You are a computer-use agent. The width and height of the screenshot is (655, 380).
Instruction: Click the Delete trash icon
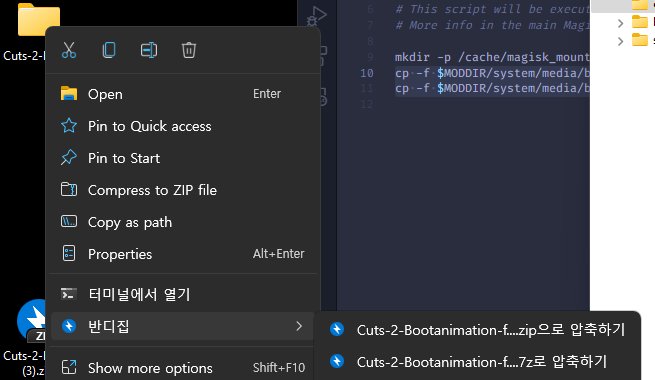click(x=189, y=50)
